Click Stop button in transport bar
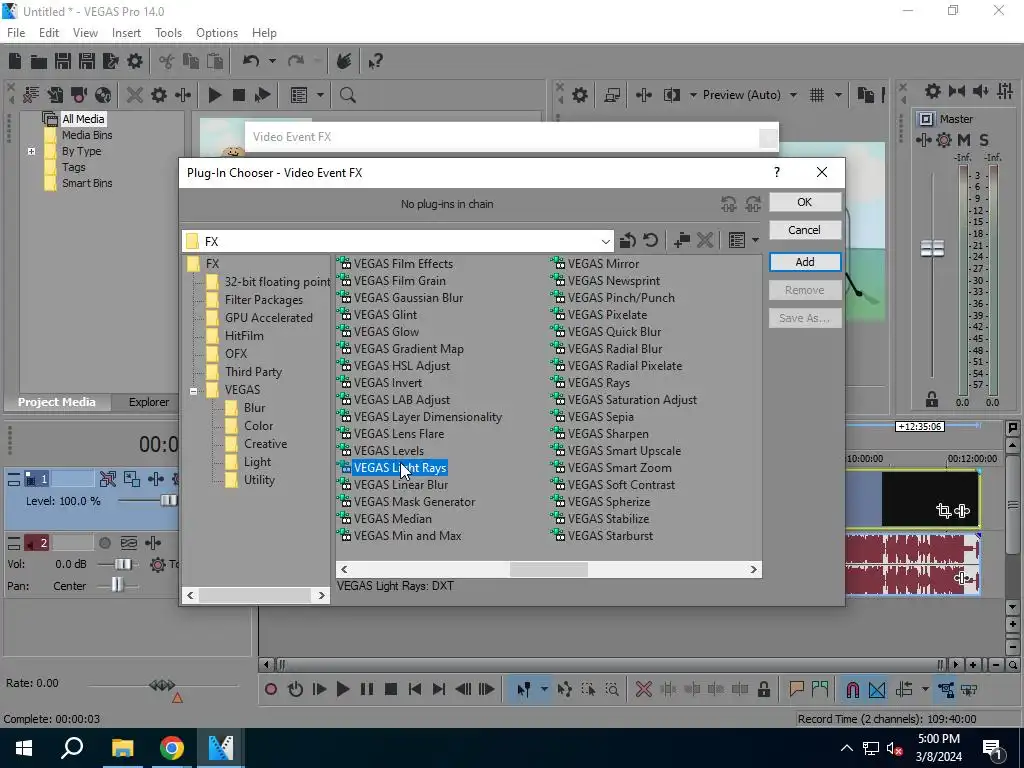 (x=391, y=689)
